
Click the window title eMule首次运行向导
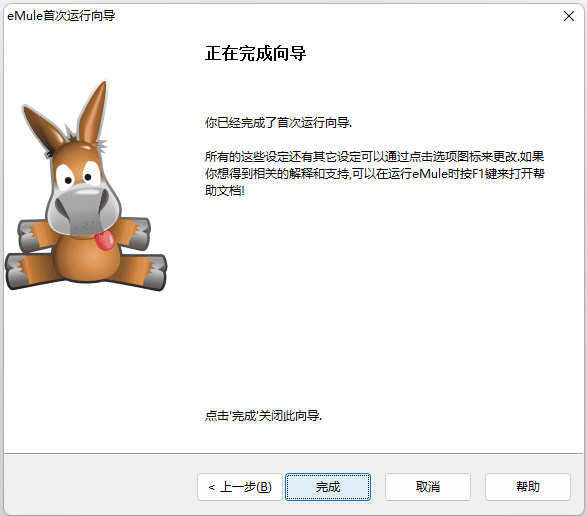click(61, 16)
